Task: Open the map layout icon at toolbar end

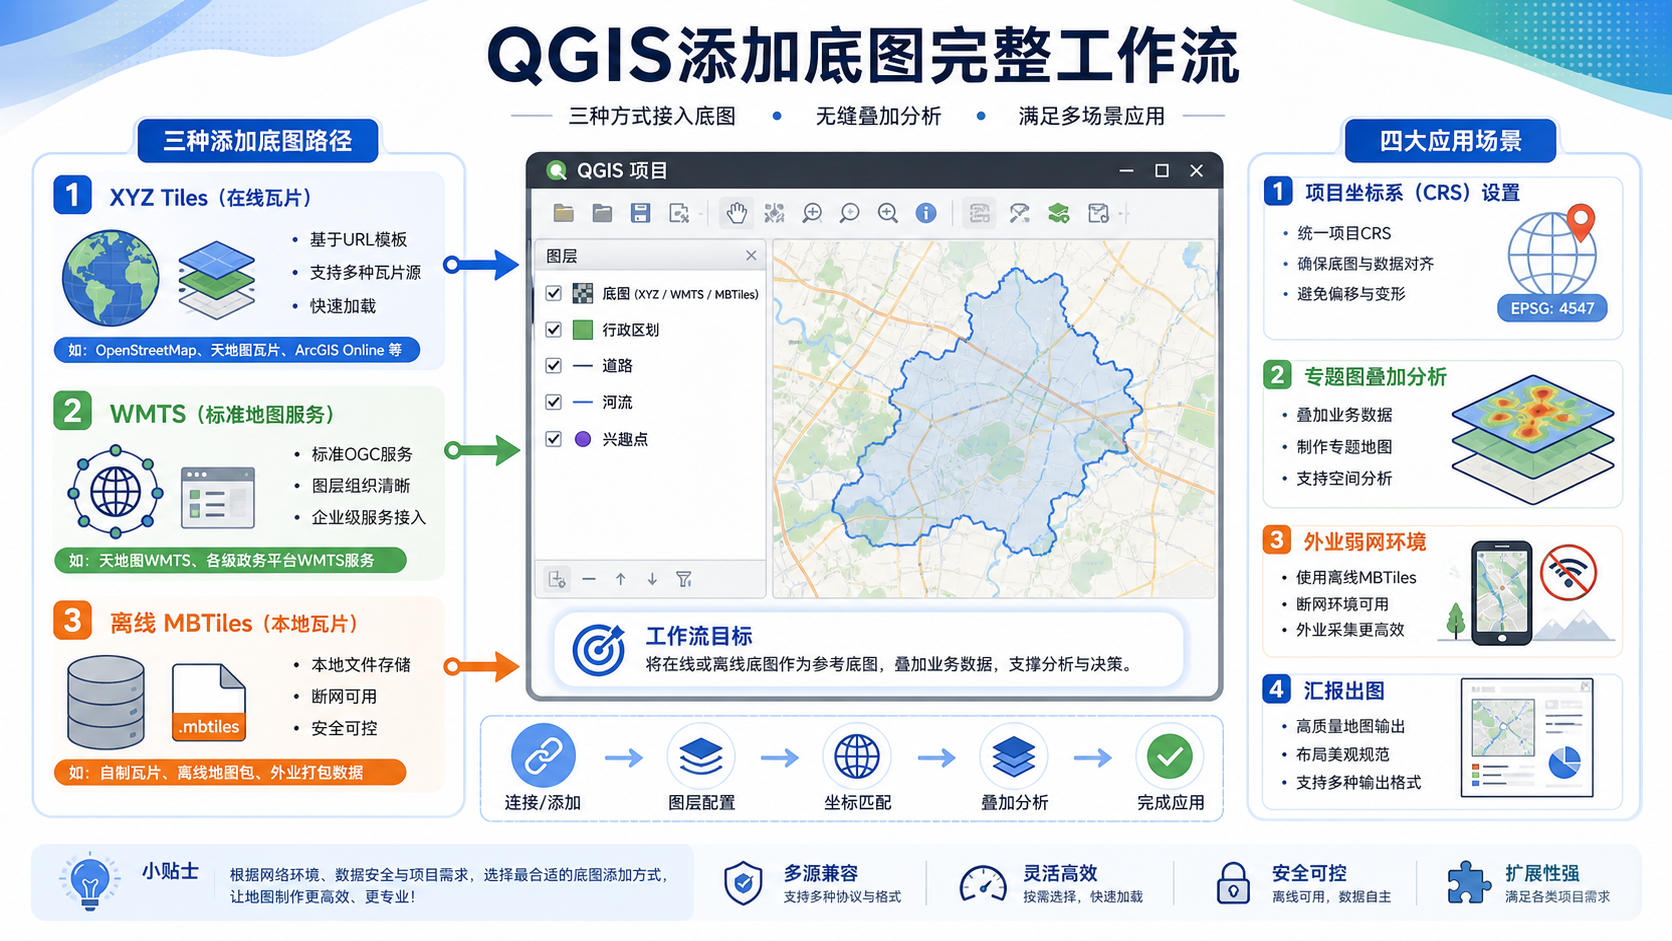Action: (1098, 213)
